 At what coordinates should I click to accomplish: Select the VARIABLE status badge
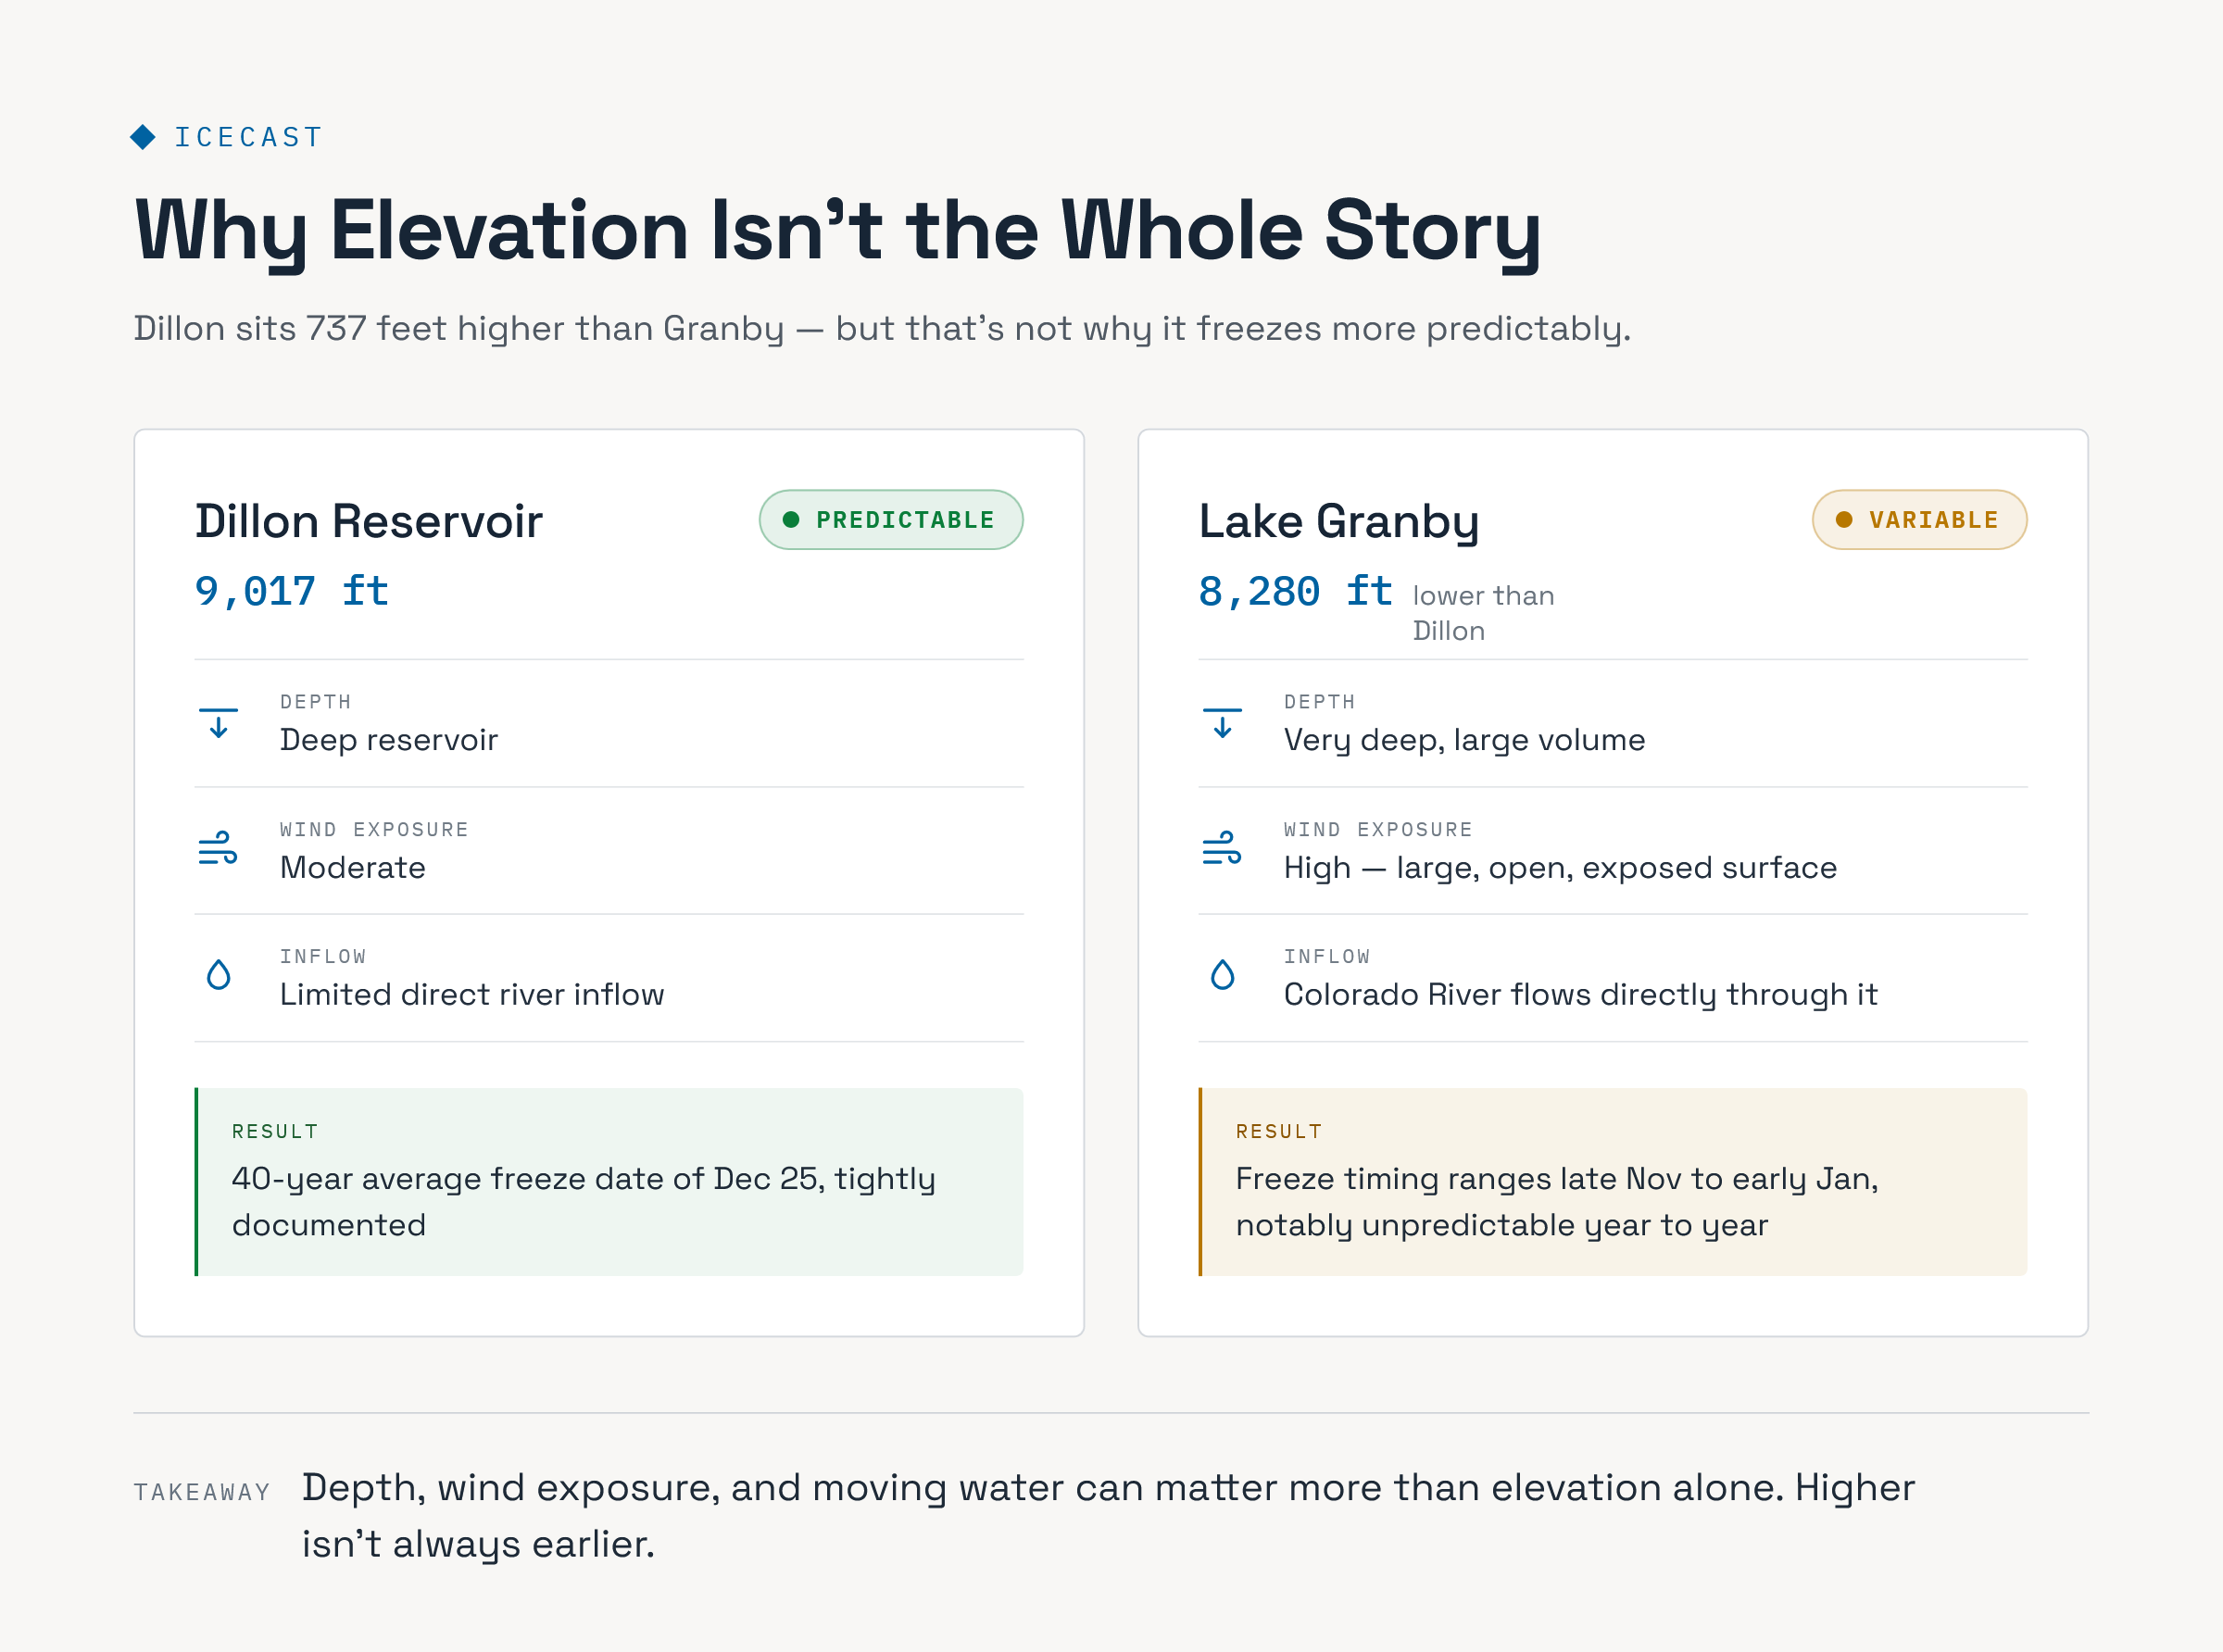[x=1919, y=519]
